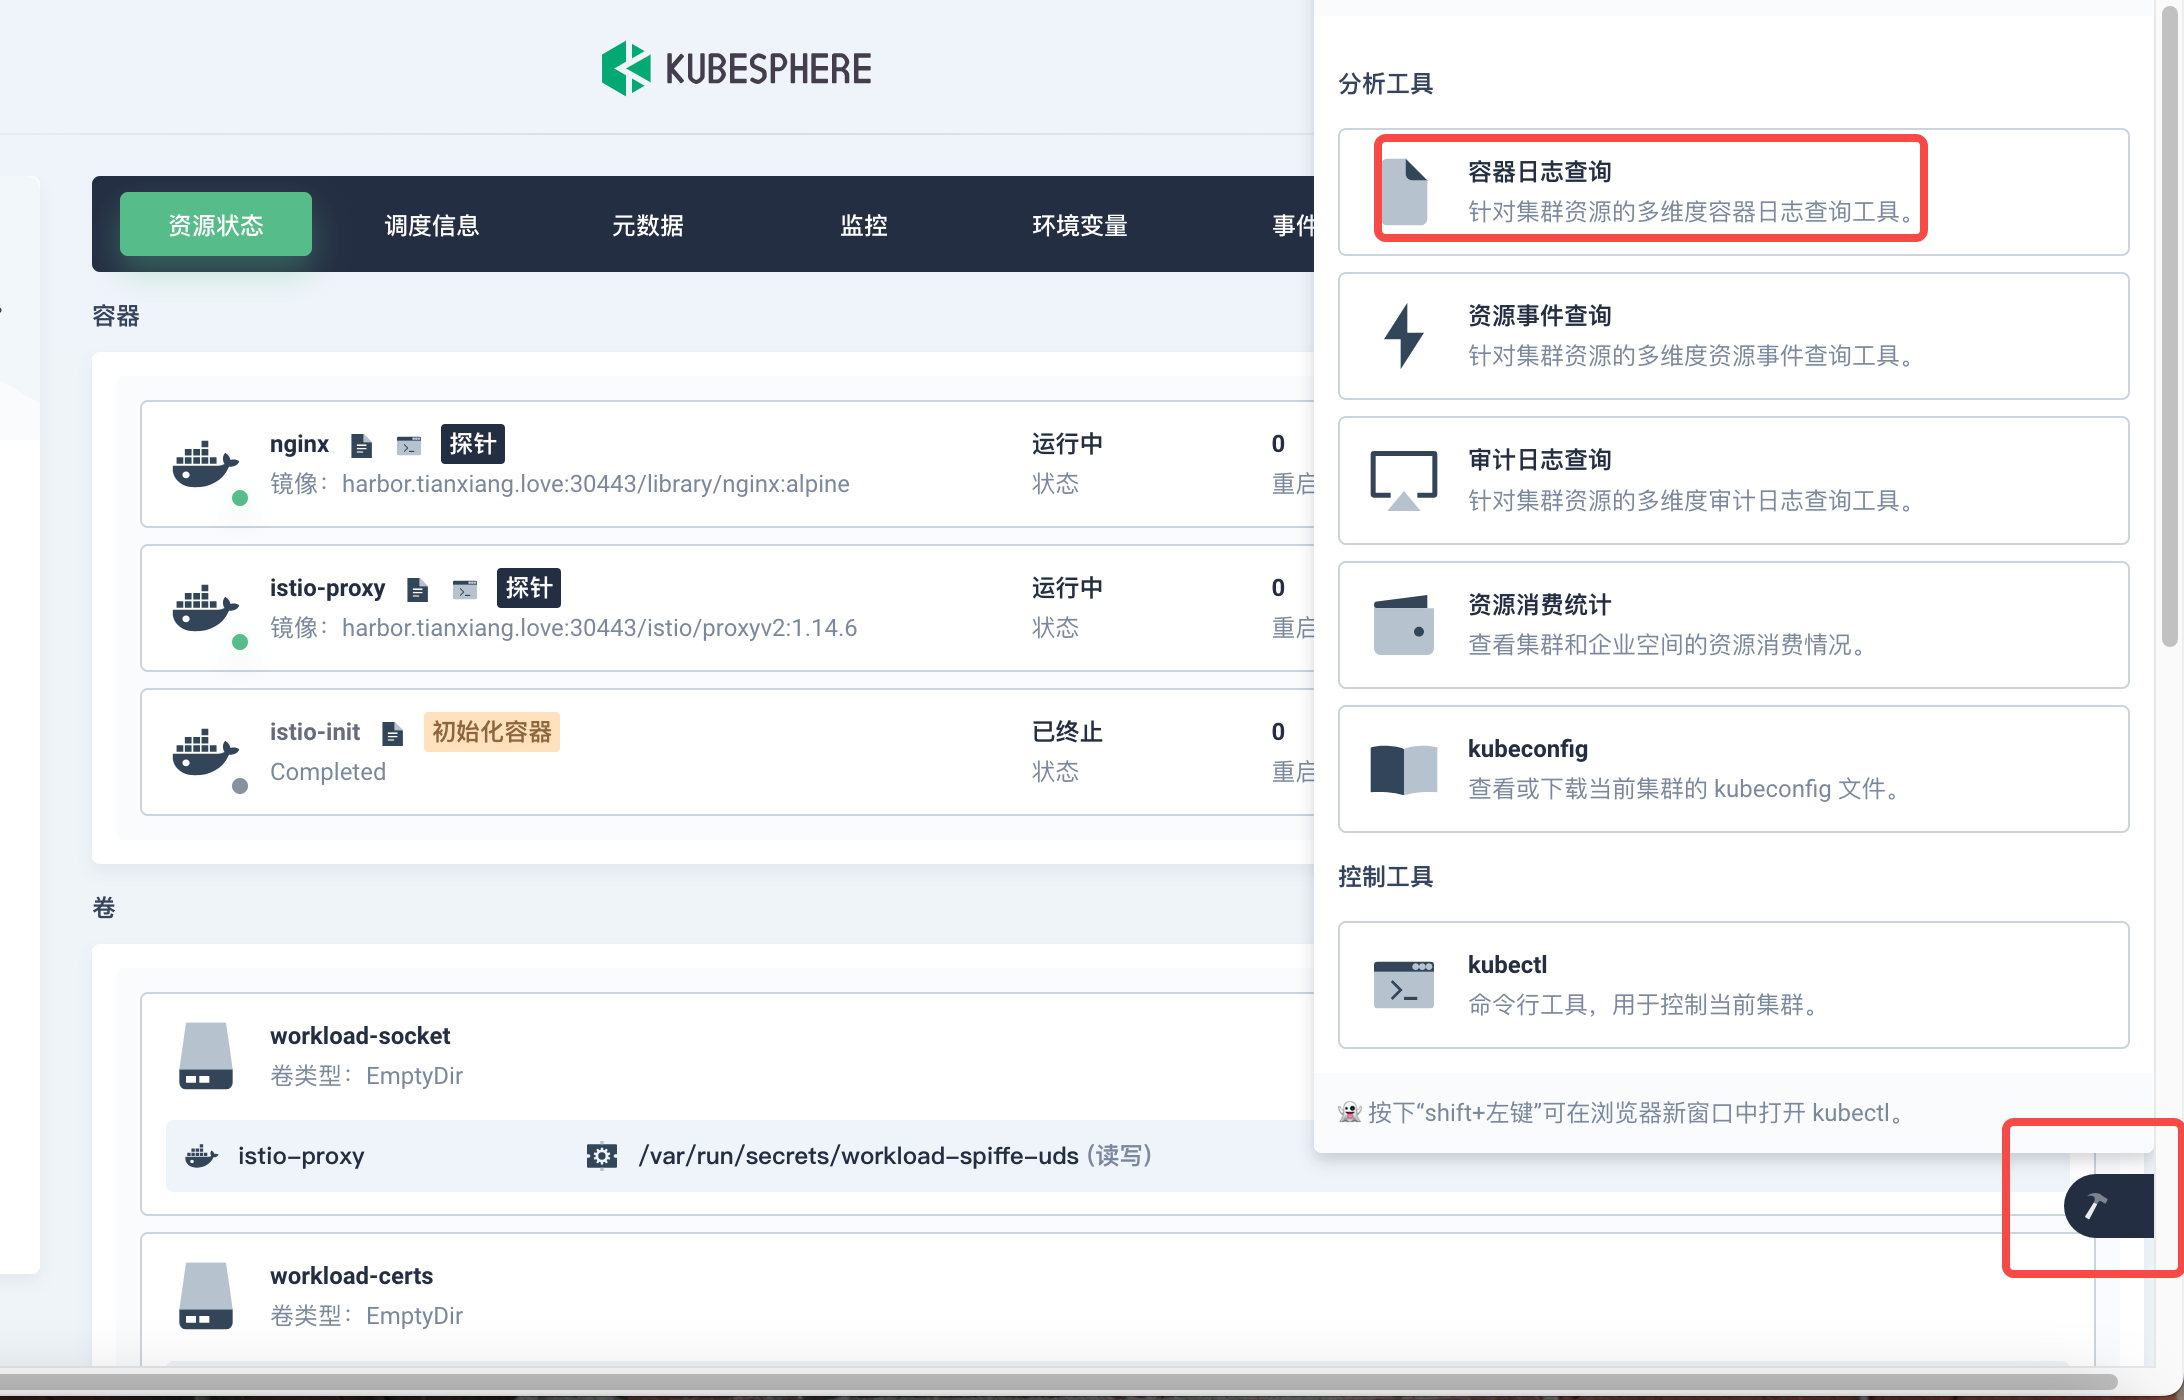Click the workload-socket volume disk icon
Viewport: 2184px width, 1400px height.
206,1056
